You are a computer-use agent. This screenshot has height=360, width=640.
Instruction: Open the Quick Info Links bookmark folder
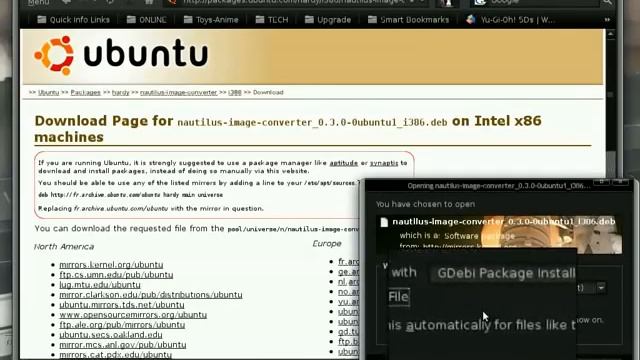(73, 20)
